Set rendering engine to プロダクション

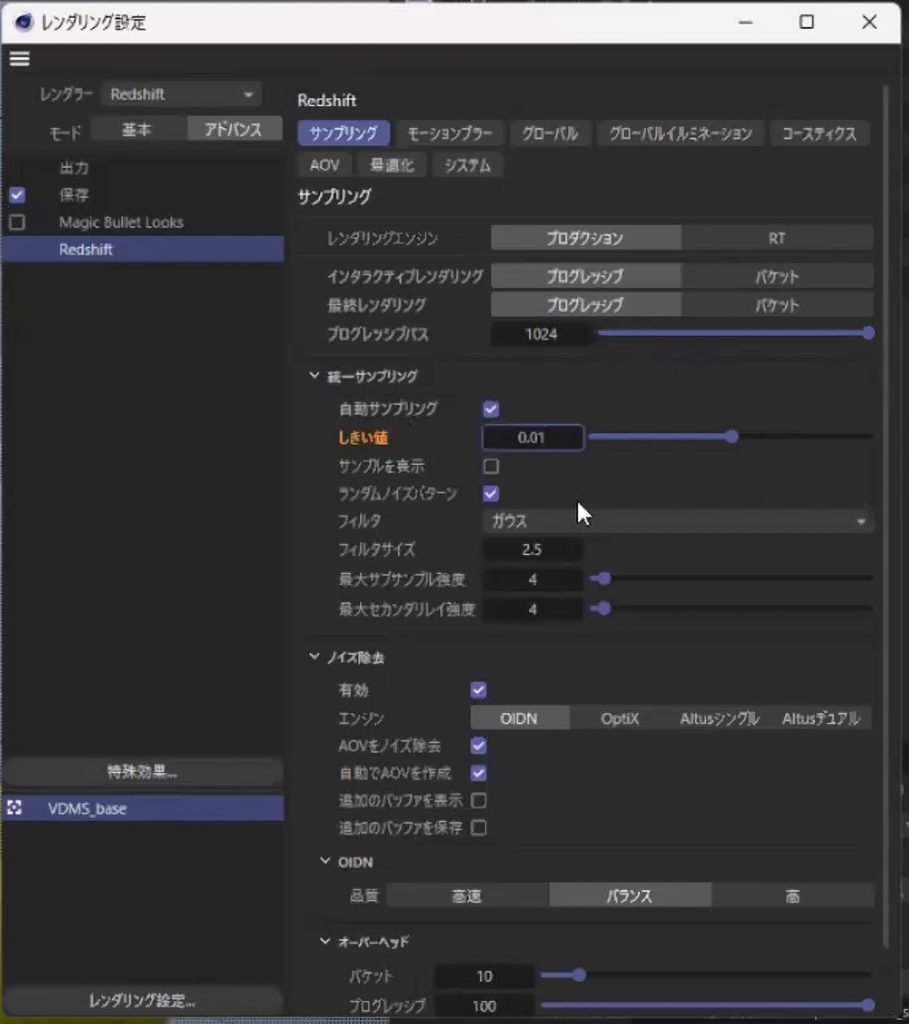pos(586,238)
